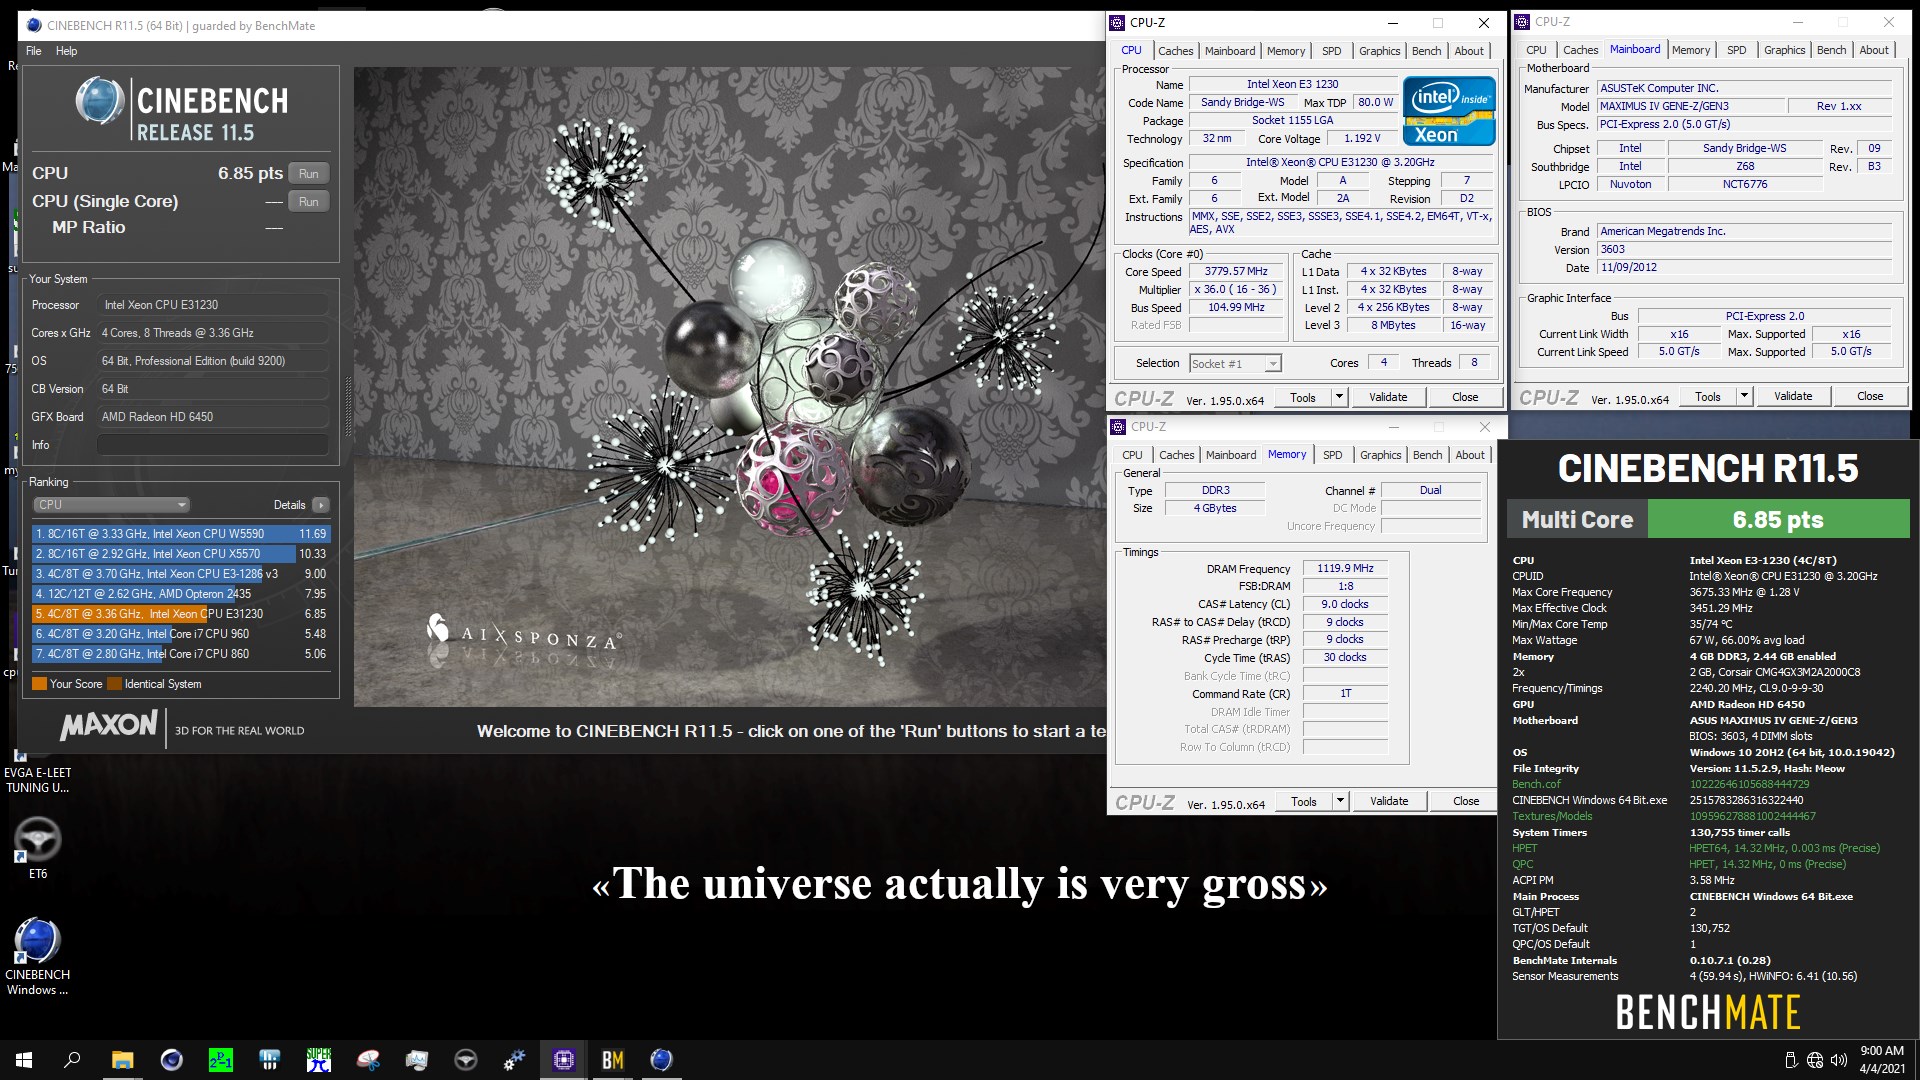Open Graphics tab in CPU-Z Memory window
The image size is (1920, 1080).
(x=1380, y=455)
